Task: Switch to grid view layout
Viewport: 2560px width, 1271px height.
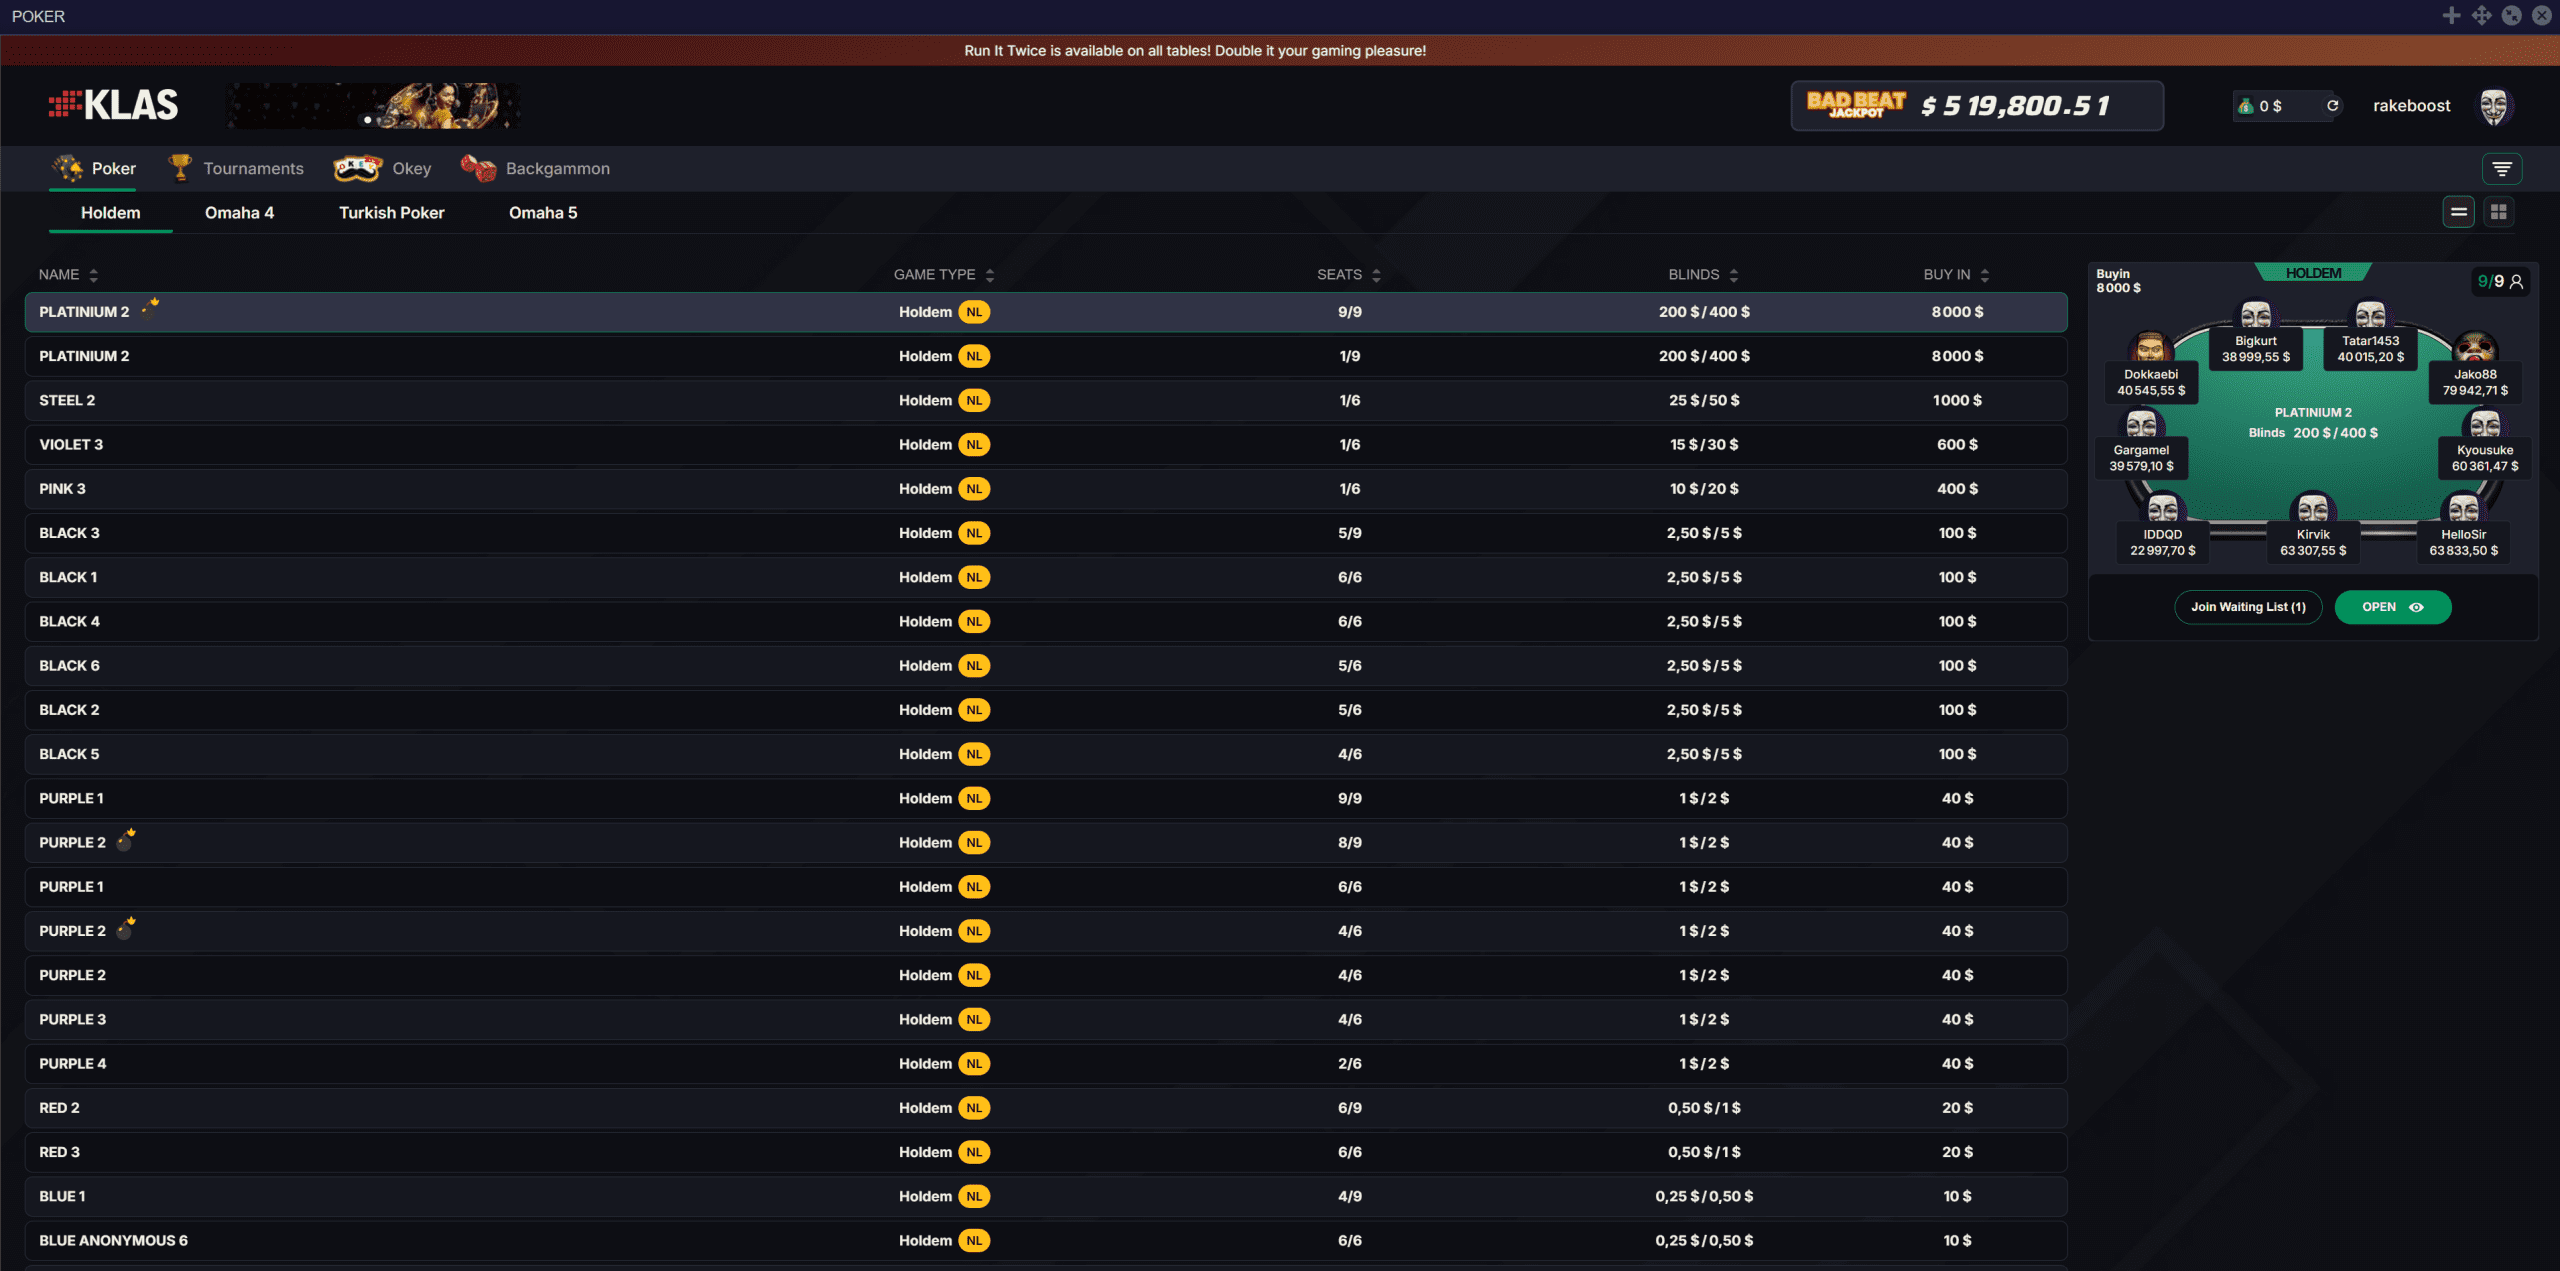Action: [x=2498, y=212]
